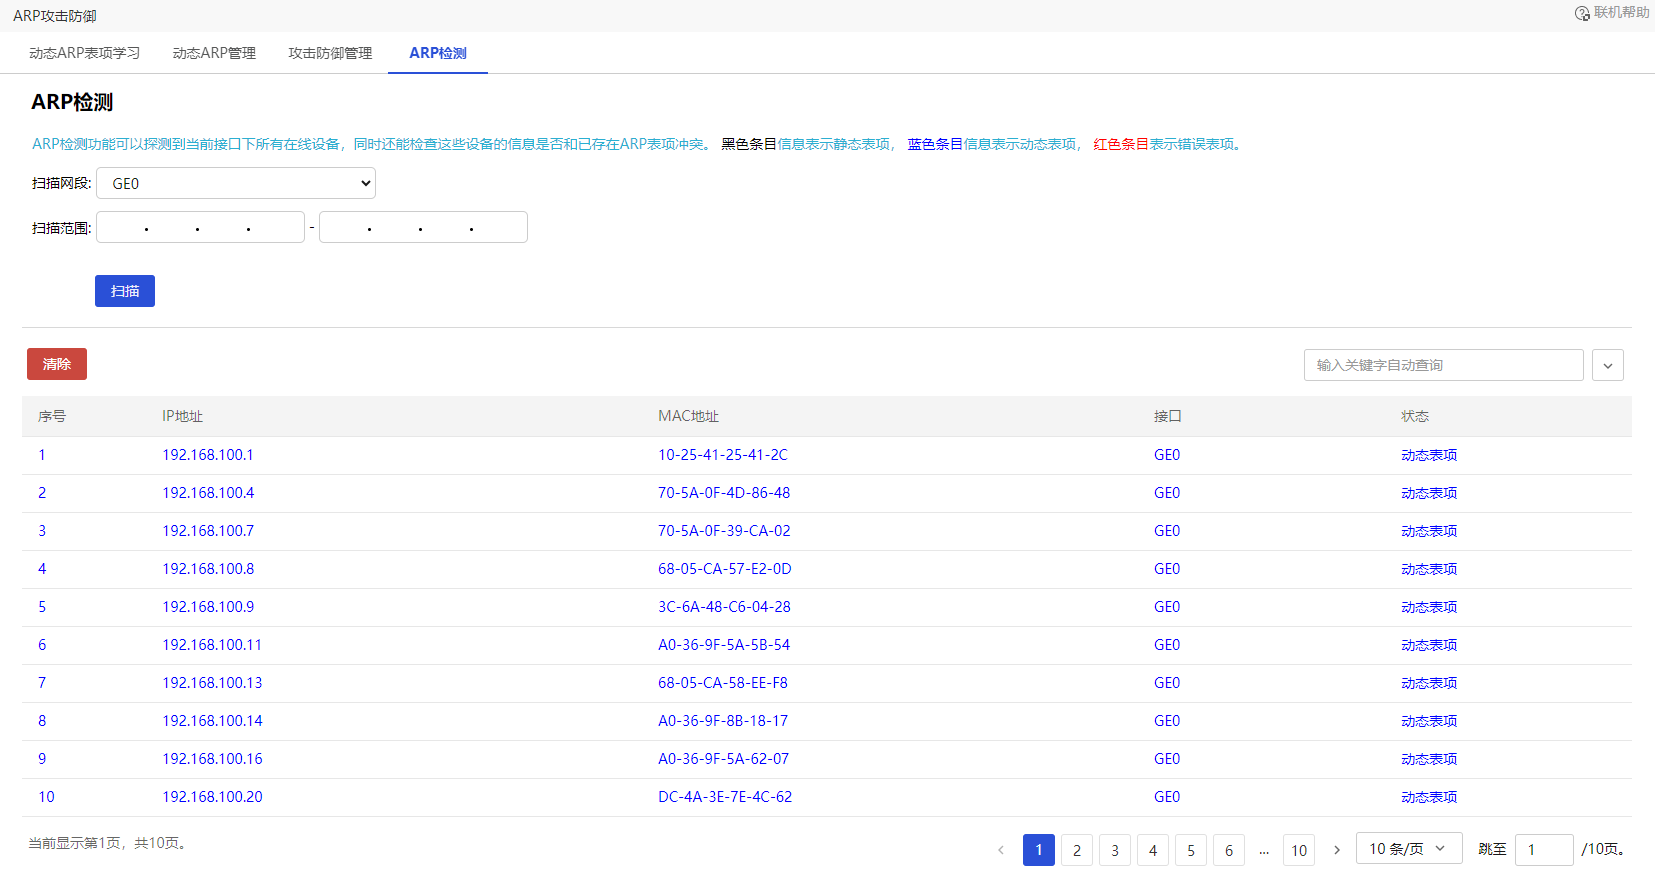Expand the search filter chevron button
The height and width of the screenshot is (876, 1655).
[x=1608, y=365]
